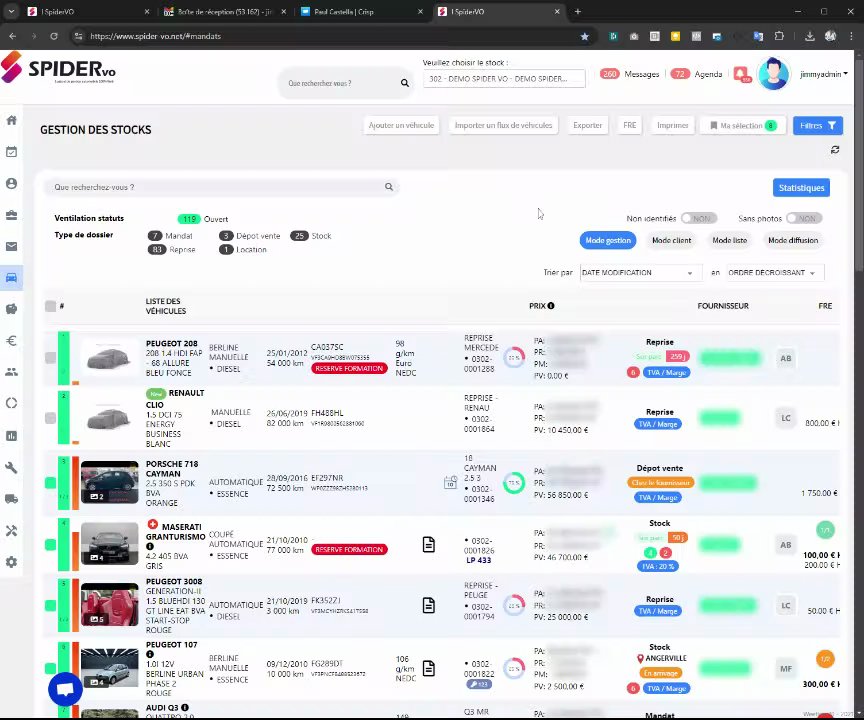The width and height of the screenshot is (864, 720).
Task: Check the Peugeot 208 row checkbox
Action: pos(50,358)
